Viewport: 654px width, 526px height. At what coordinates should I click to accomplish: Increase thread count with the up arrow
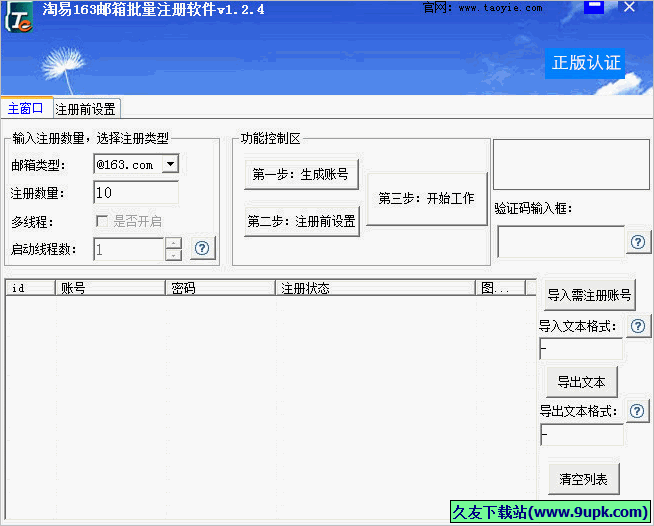click(x=174, y=243)
